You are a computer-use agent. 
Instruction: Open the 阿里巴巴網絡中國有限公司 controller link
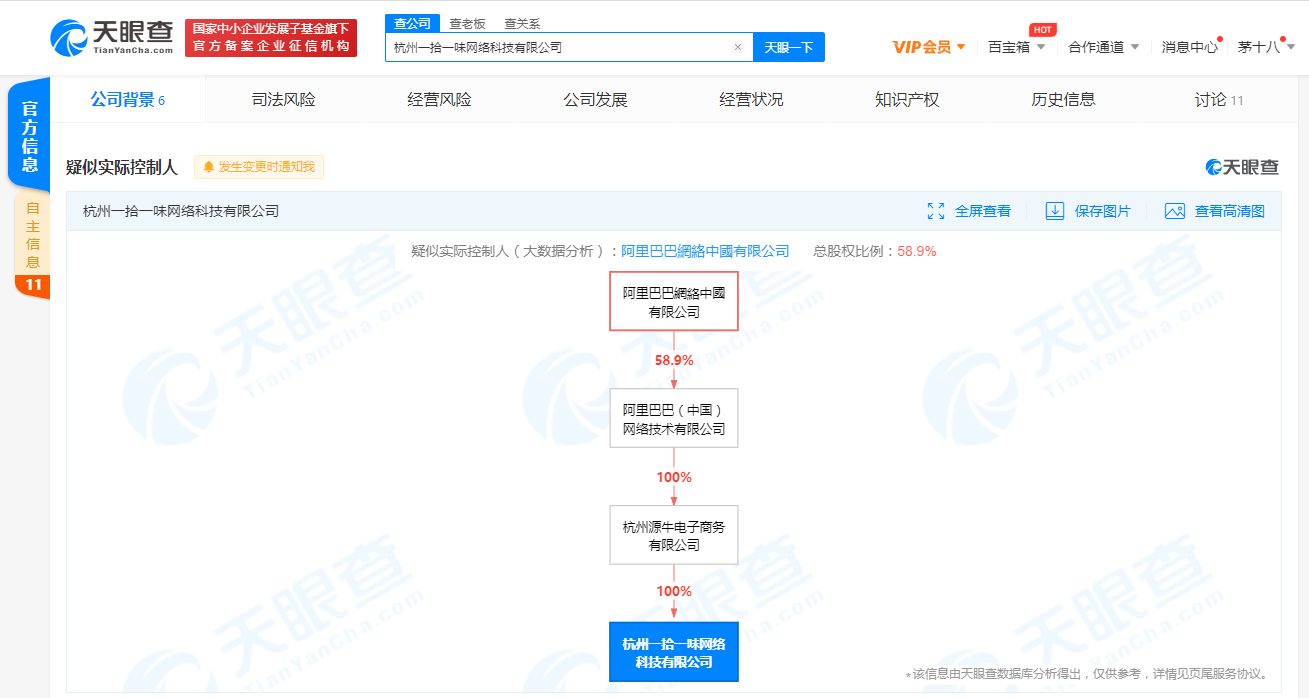[x=705, y=251]
